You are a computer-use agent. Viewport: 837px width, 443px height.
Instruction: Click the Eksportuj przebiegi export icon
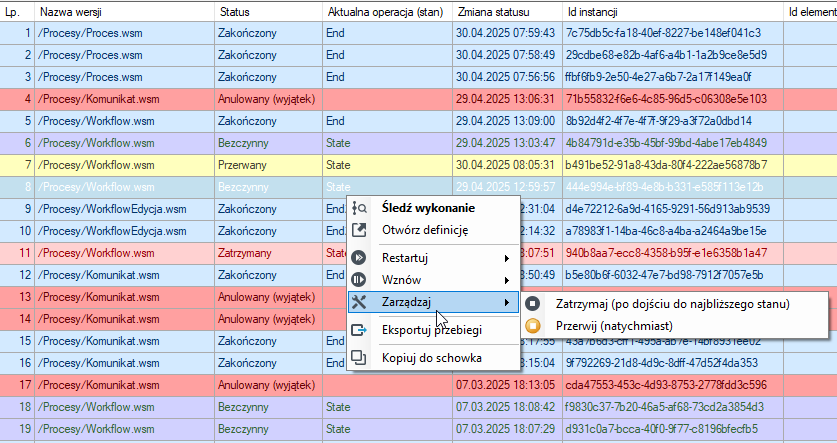coord(359,330)
